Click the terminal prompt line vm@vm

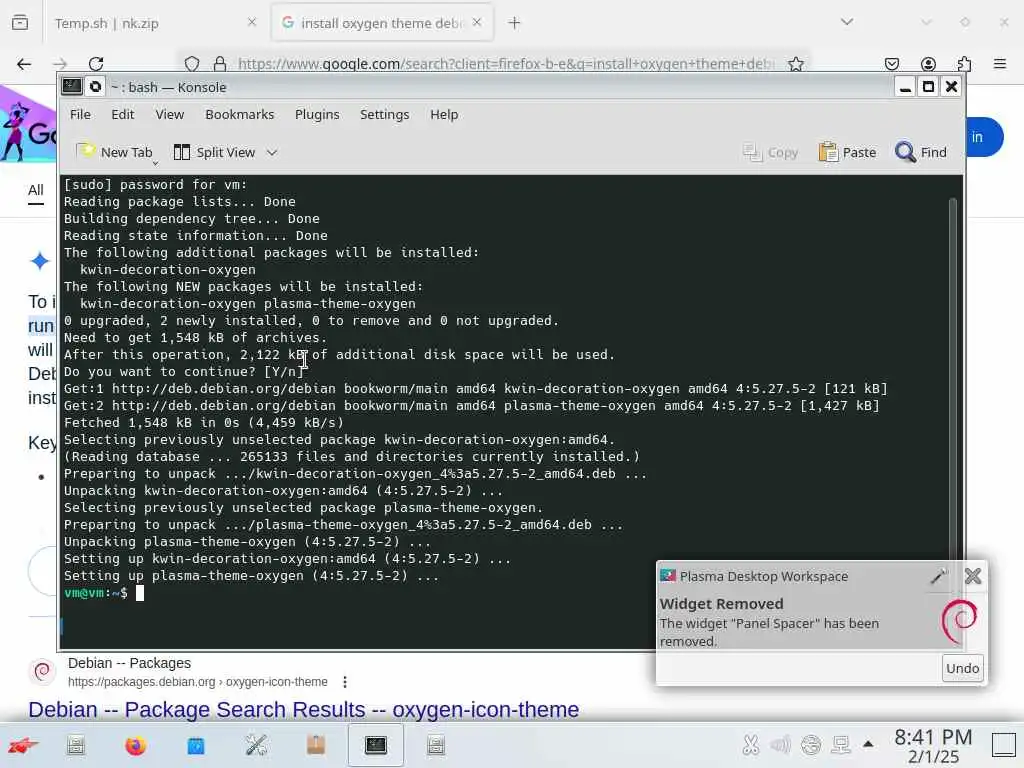click(96, 593)
